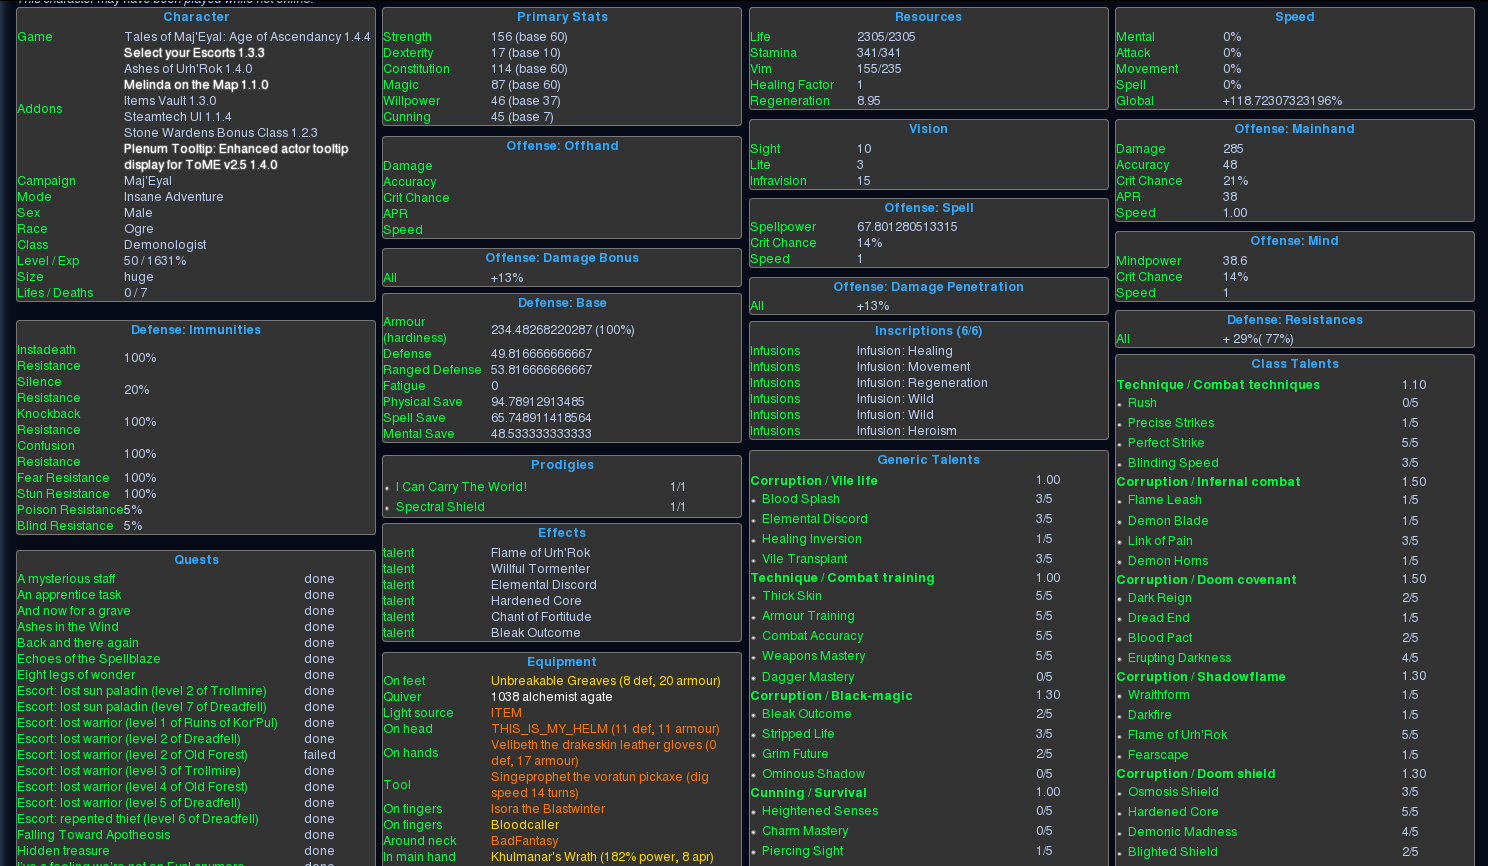The height and width of the screenshot is (866, 1488).
Task: Select the 'Chant of Fortitude' effect
Action: (x=541, y=617)
